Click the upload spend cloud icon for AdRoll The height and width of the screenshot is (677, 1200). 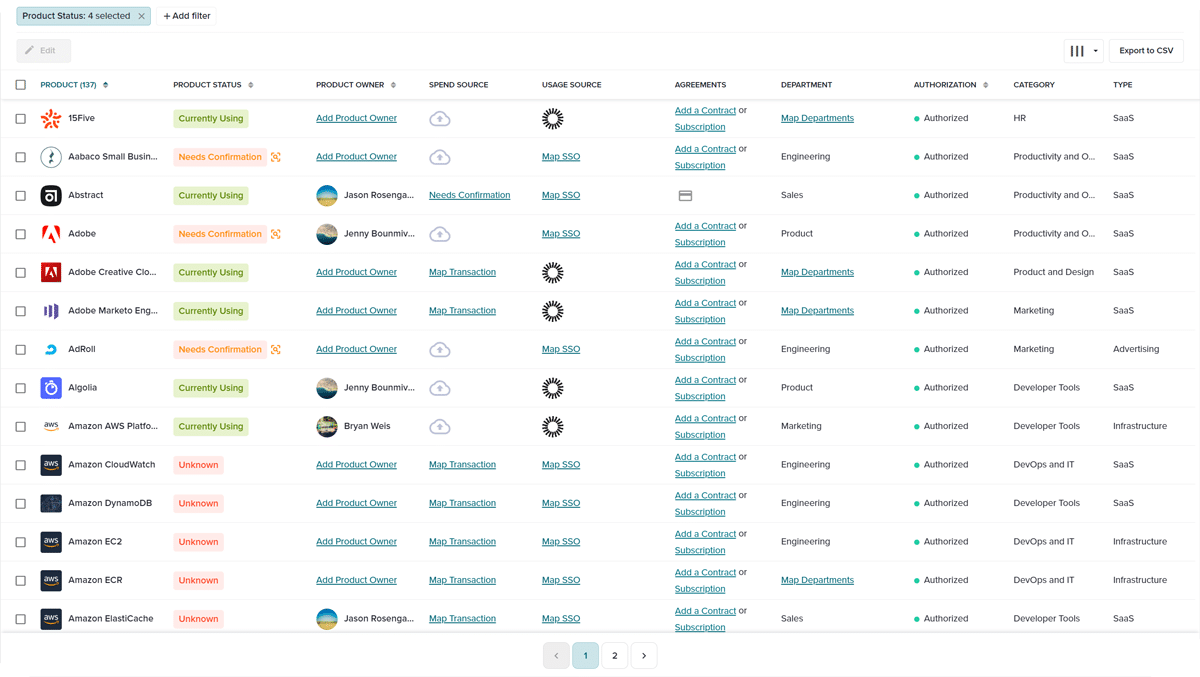(x=440, y=350)
